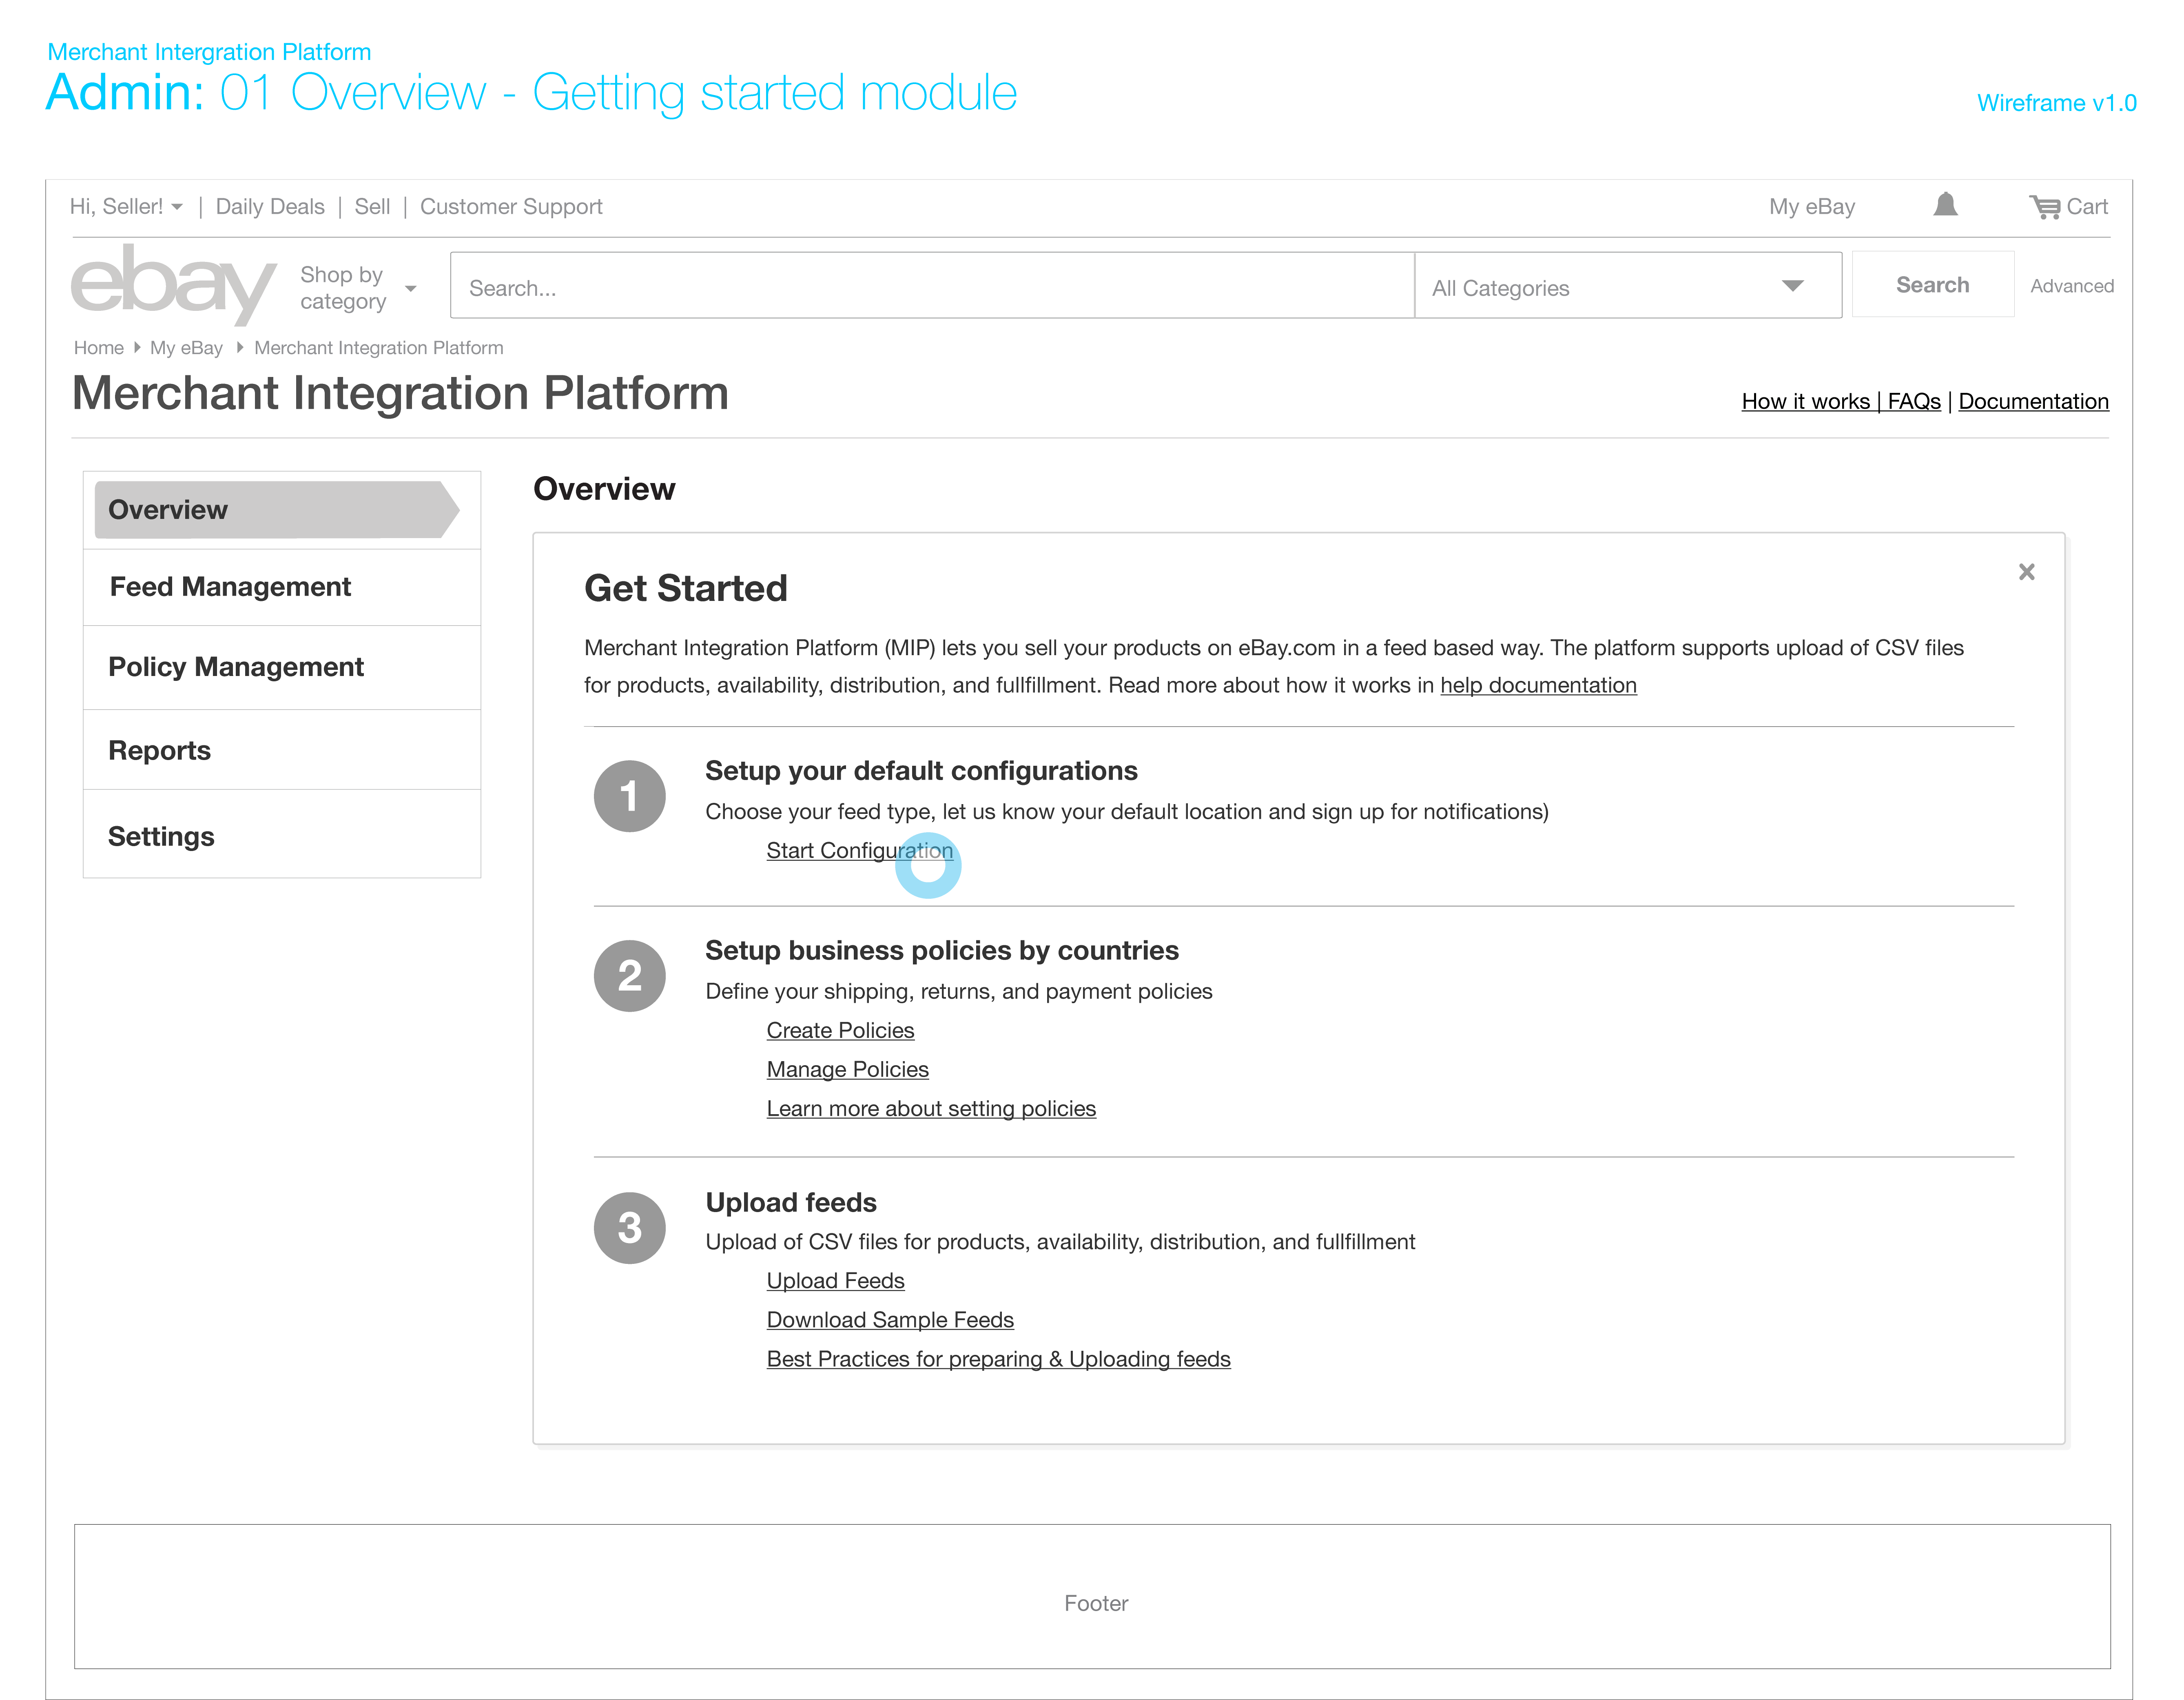
Task: Click the step 3 circle icon
Action: pos(629,1228)
